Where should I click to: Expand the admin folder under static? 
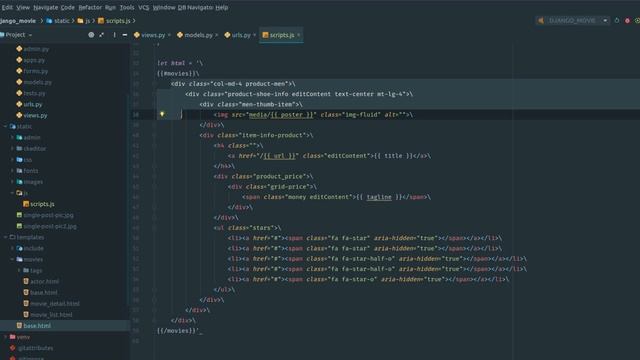click(x=12, y=138)
